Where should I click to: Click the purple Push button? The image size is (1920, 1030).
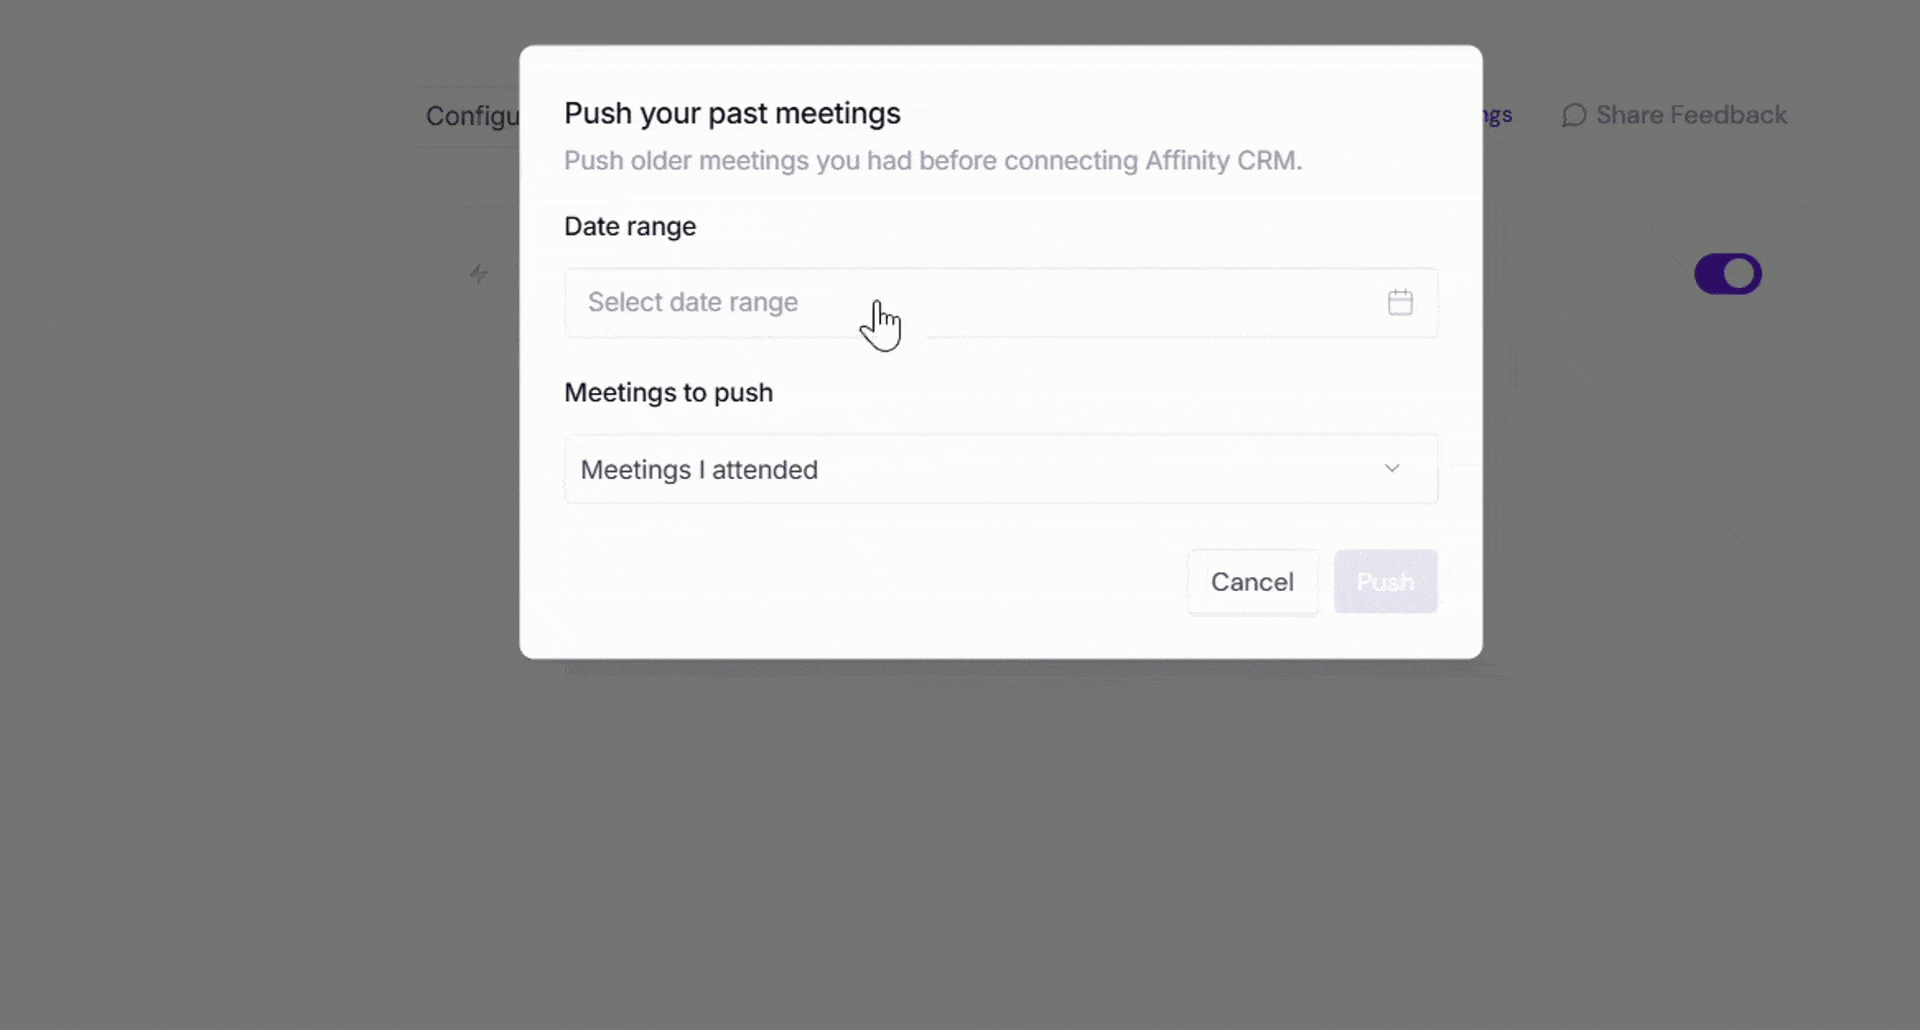pos(1385,582)
